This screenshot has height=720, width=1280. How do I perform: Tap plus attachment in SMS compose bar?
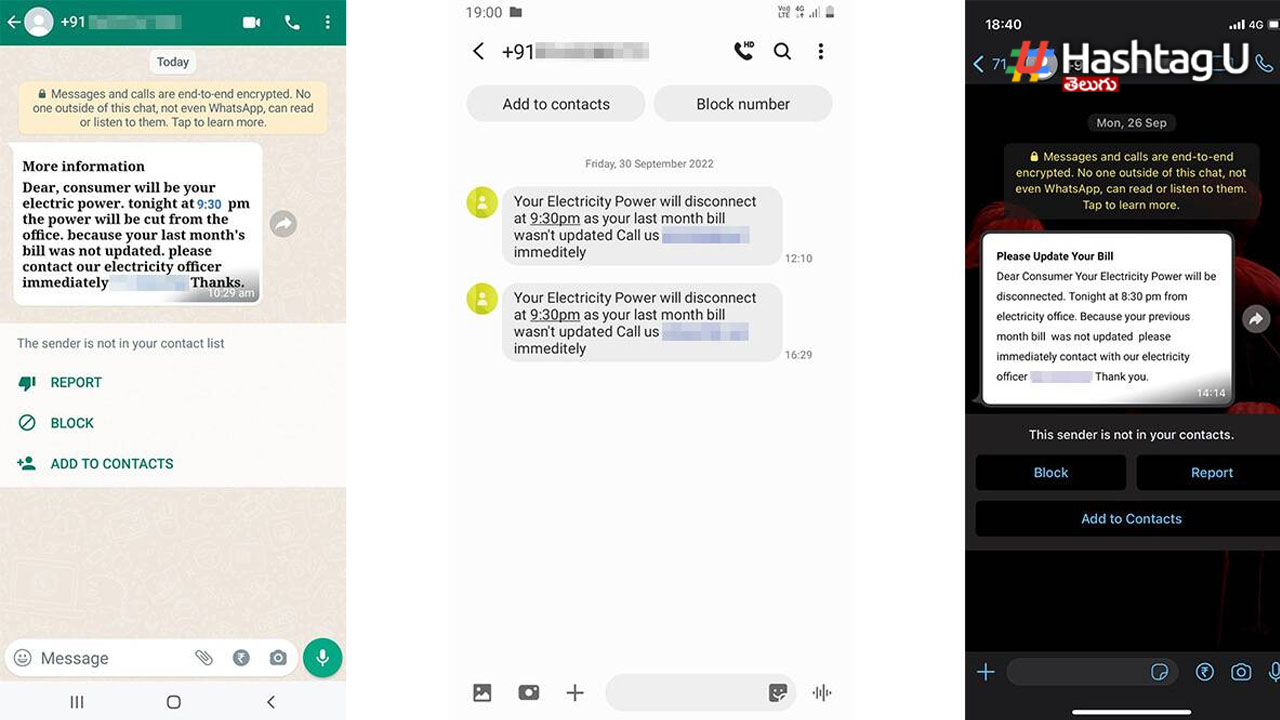pyautogui.click(x=575, y=692)
